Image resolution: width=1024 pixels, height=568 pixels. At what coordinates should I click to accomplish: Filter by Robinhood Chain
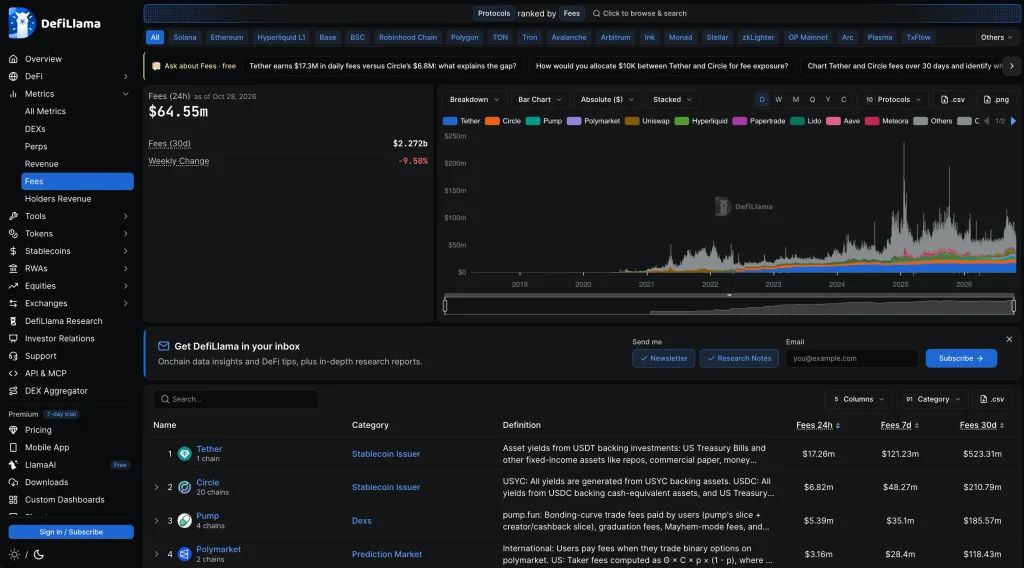tap(408, 37)
